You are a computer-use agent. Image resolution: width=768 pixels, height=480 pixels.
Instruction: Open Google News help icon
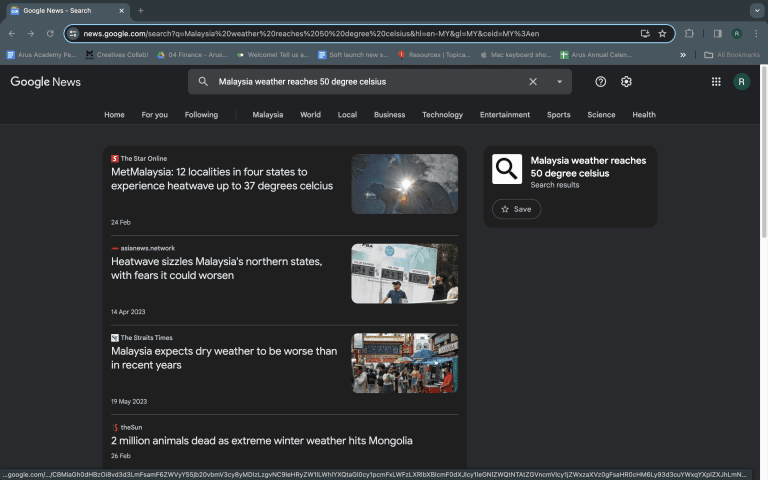pyautogui.click(x=600, y=82)
